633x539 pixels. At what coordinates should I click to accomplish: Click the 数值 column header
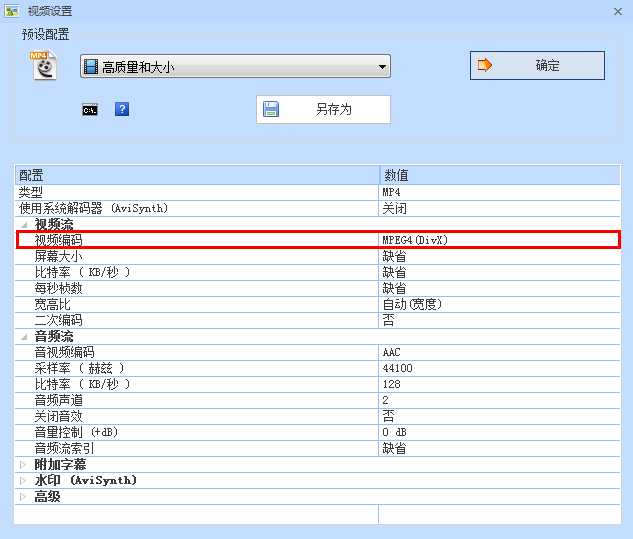499,175
